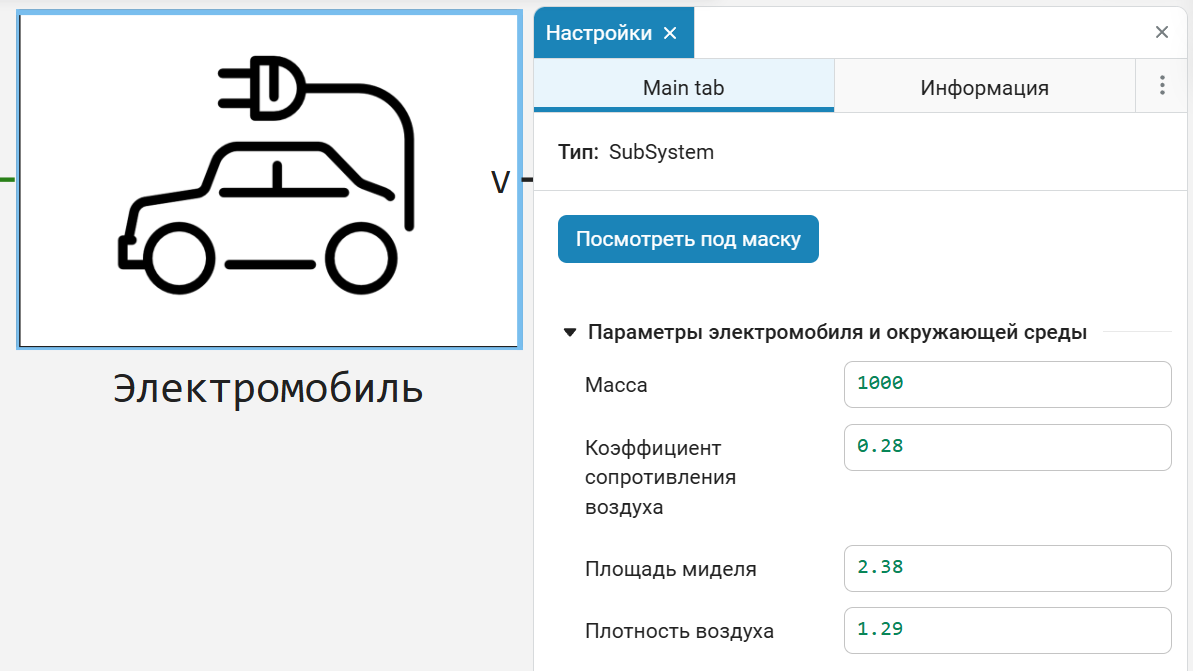Open the three-dot overflow menu
Image resolution: width=1193 pixels, height=671 pixels.
tap(1161, 86)
